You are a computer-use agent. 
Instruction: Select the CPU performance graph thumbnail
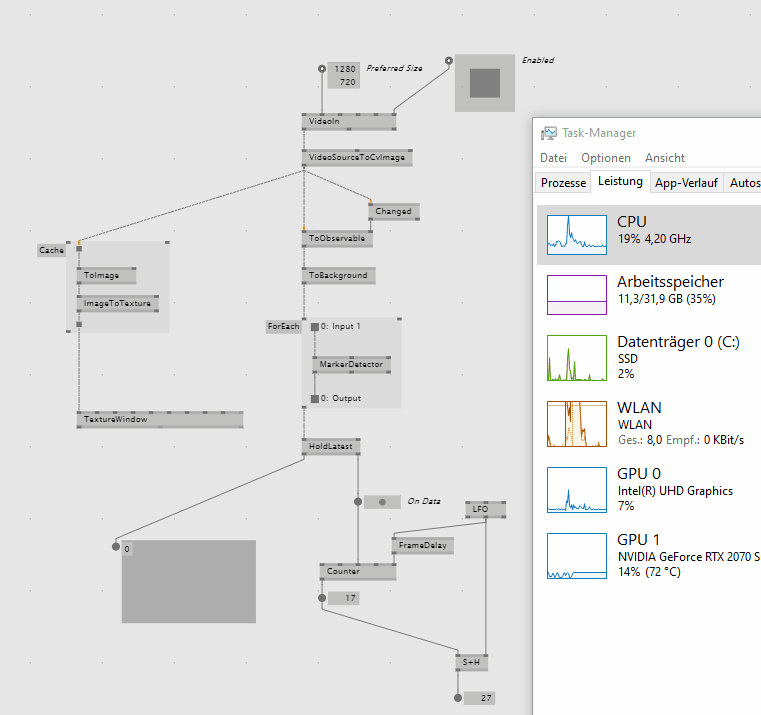576,233
